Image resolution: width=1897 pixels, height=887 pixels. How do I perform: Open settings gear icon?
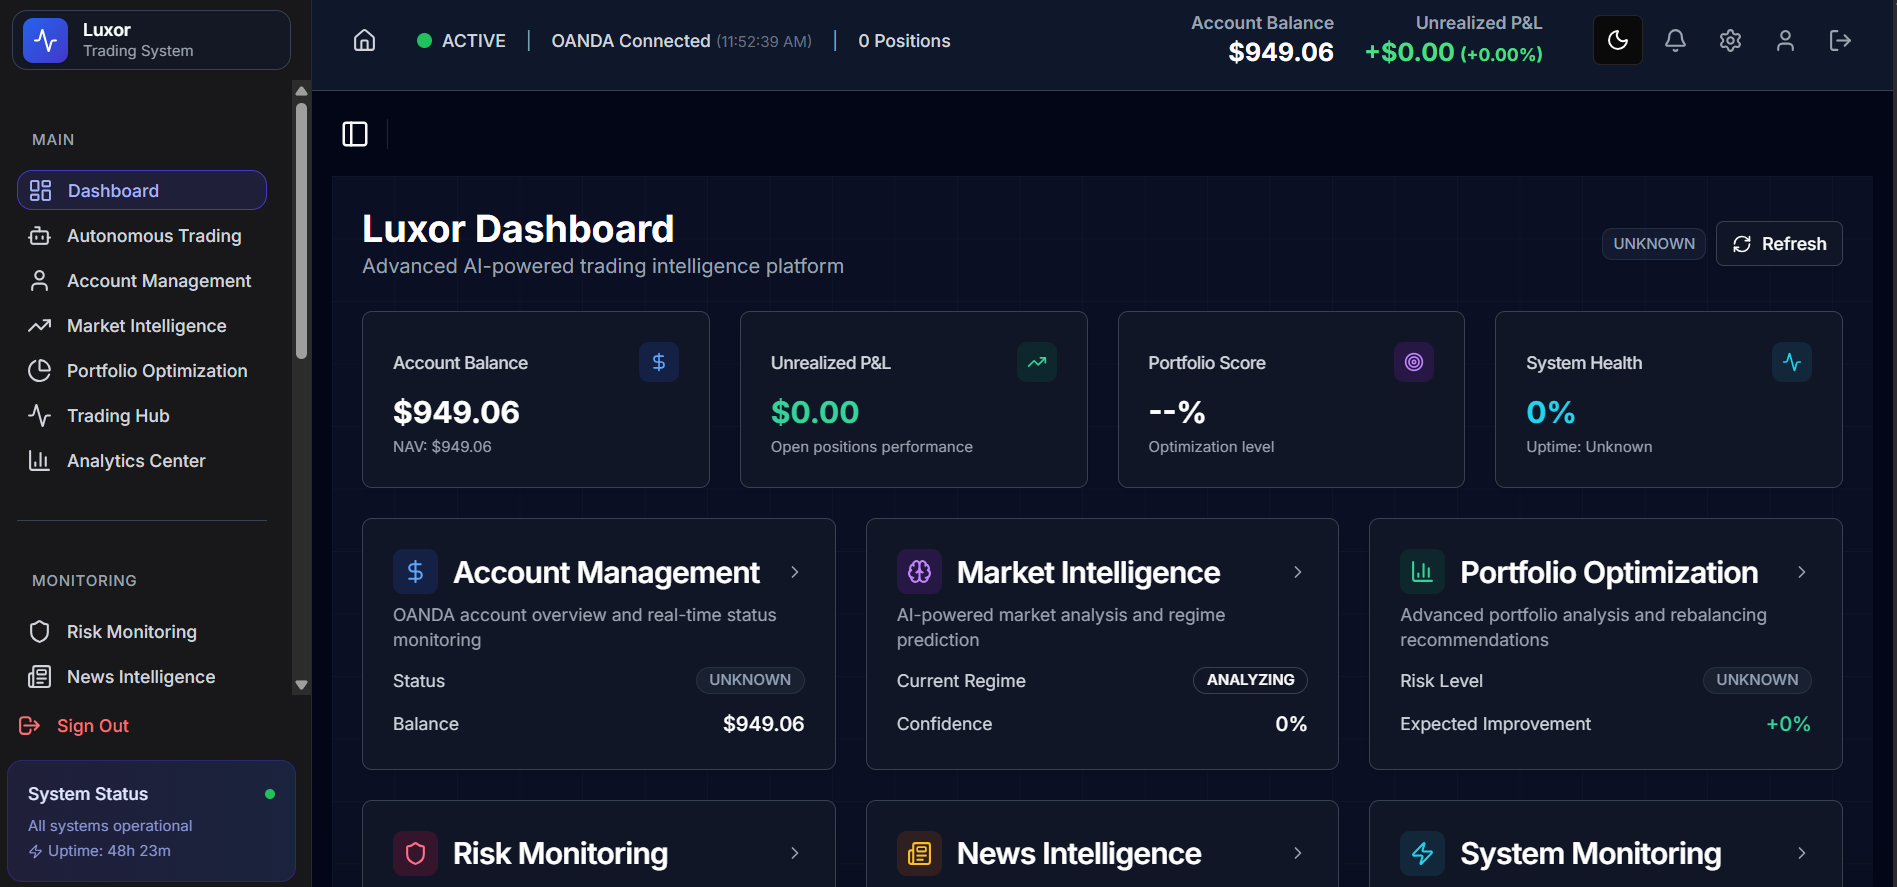[x=1730, y=40]
